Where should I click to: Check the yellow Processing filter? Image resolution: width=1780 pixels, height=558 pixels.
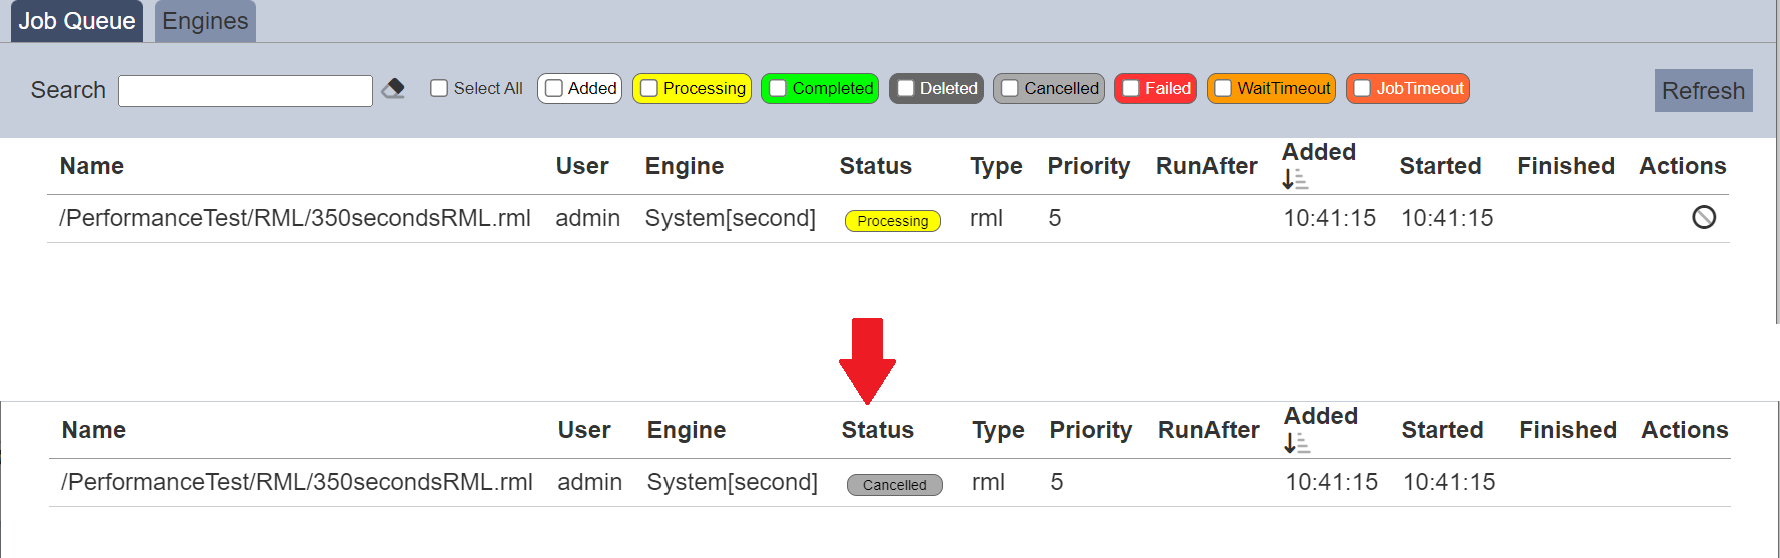pos(649,88)
